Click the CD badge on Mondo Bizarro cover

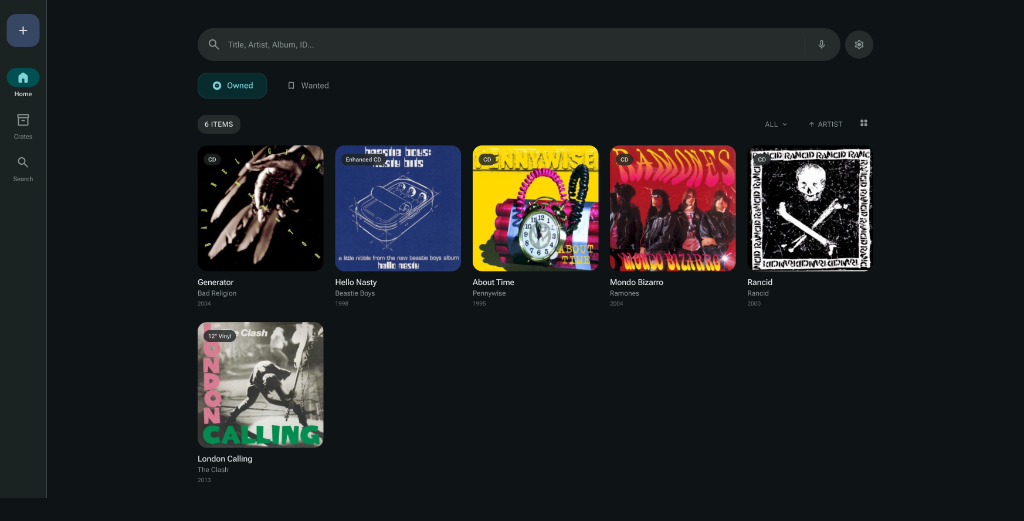pyautogui.click(x=624, y=159)
